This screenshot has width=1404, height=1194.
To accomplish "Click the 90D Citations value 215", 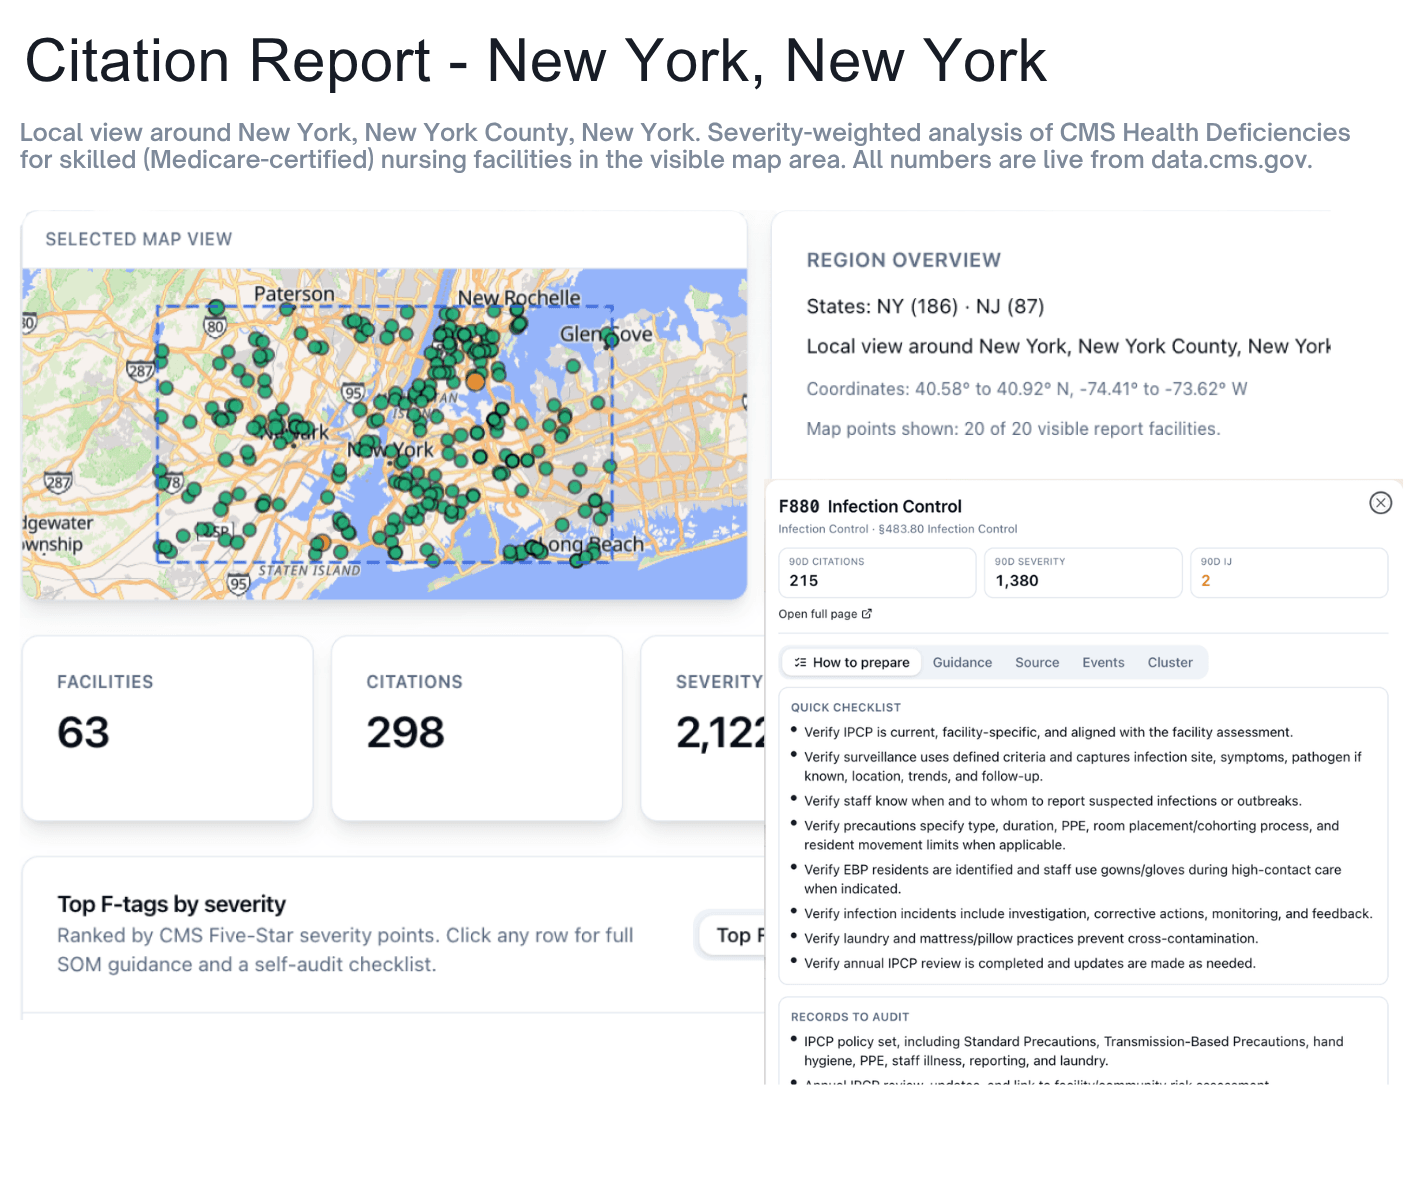I will [804, 580].
